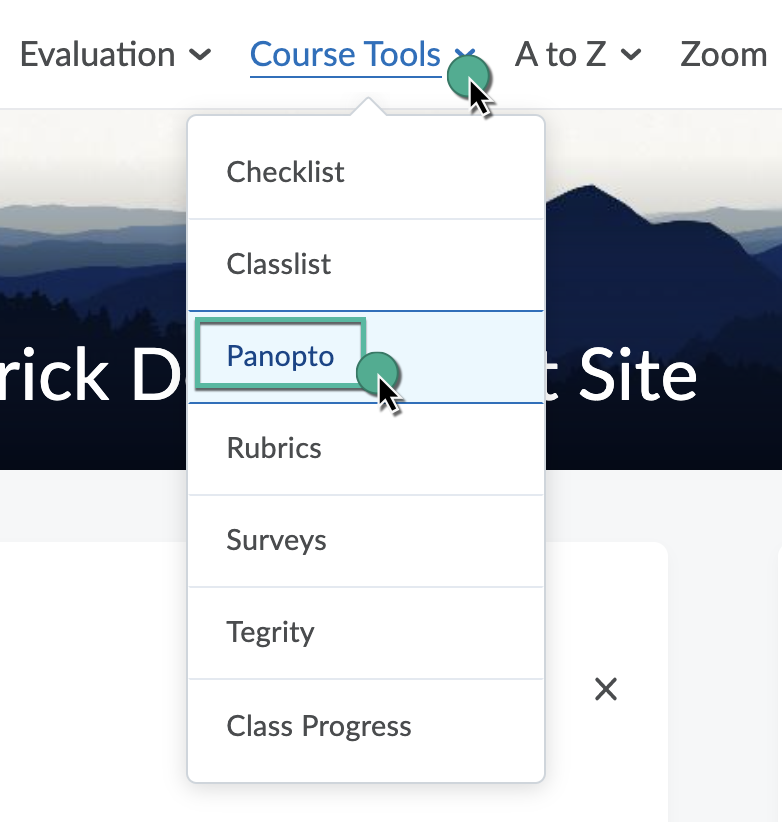Select Tegrity in Course Tools menu

tap(270, 632)
